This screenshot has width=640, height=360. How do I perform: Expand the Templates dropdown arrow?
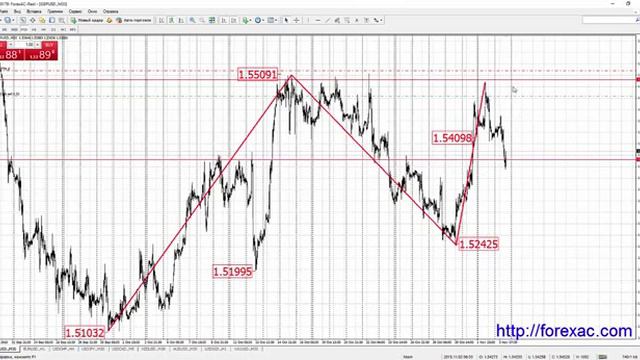coord(276,20)
